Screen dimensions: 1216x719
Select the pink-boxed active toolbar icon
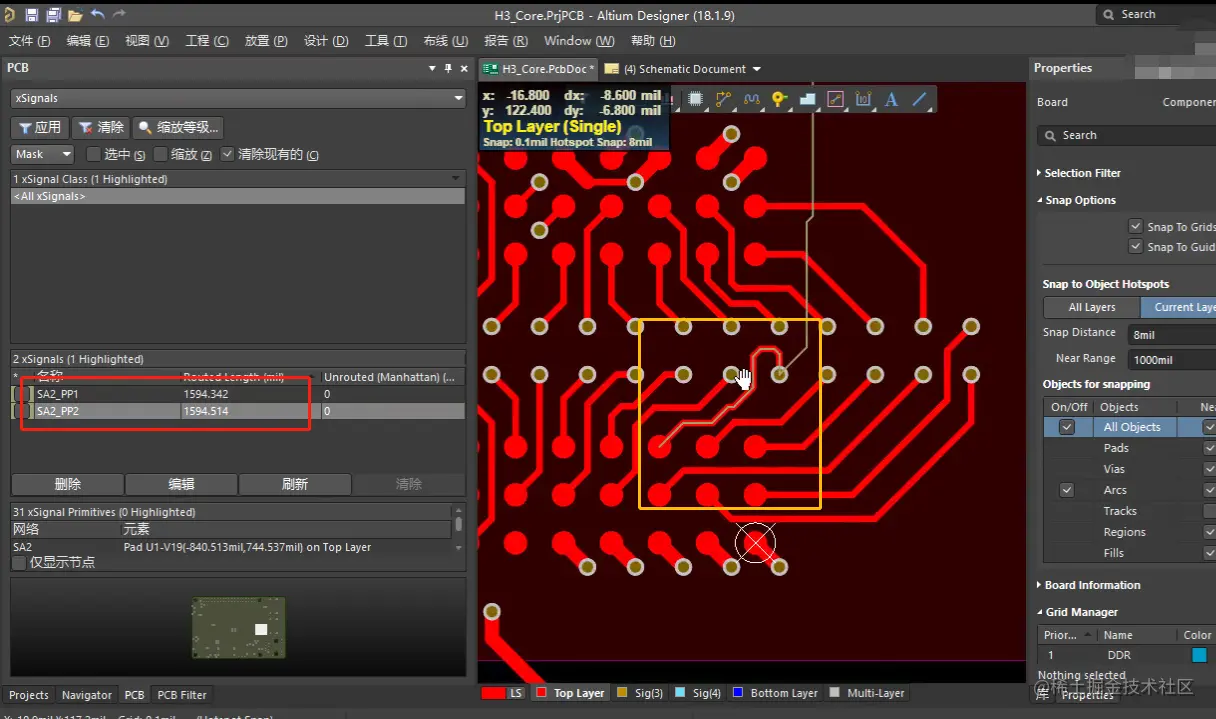coord(836,99)
